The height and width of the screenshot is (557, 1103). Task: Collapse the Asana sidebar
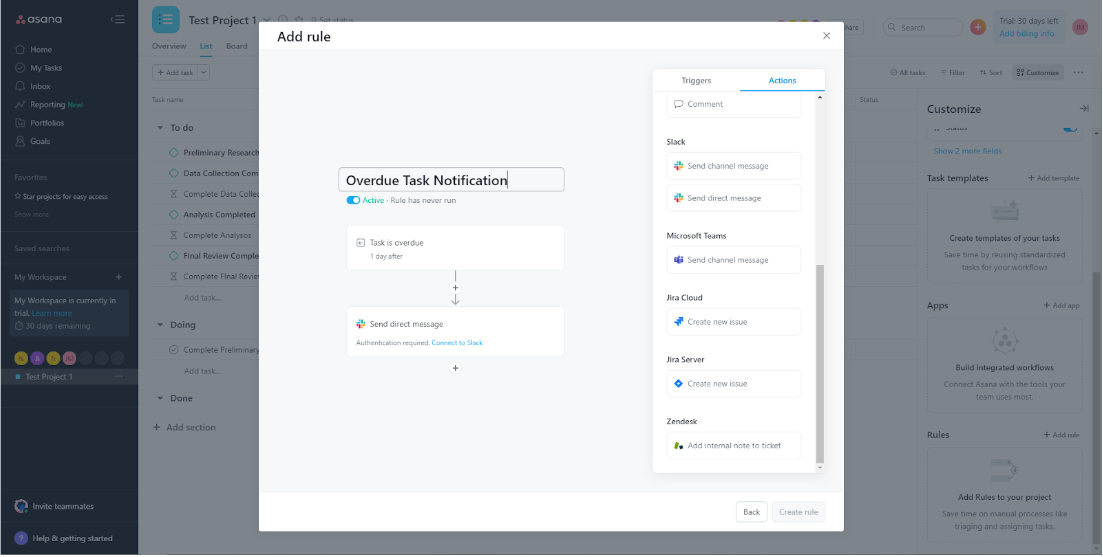tap(118, 20)
